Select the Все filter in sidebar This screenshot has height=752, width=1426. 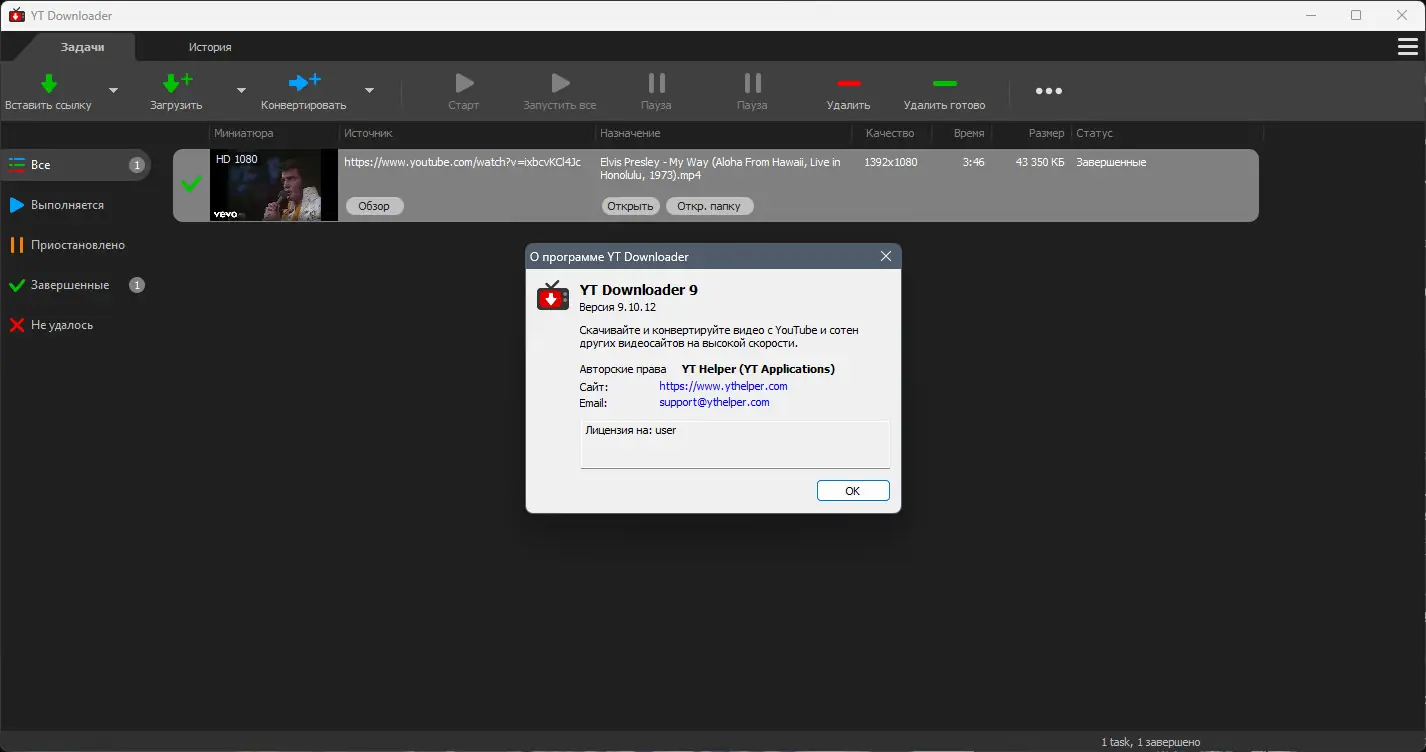[x=76, y=165]
